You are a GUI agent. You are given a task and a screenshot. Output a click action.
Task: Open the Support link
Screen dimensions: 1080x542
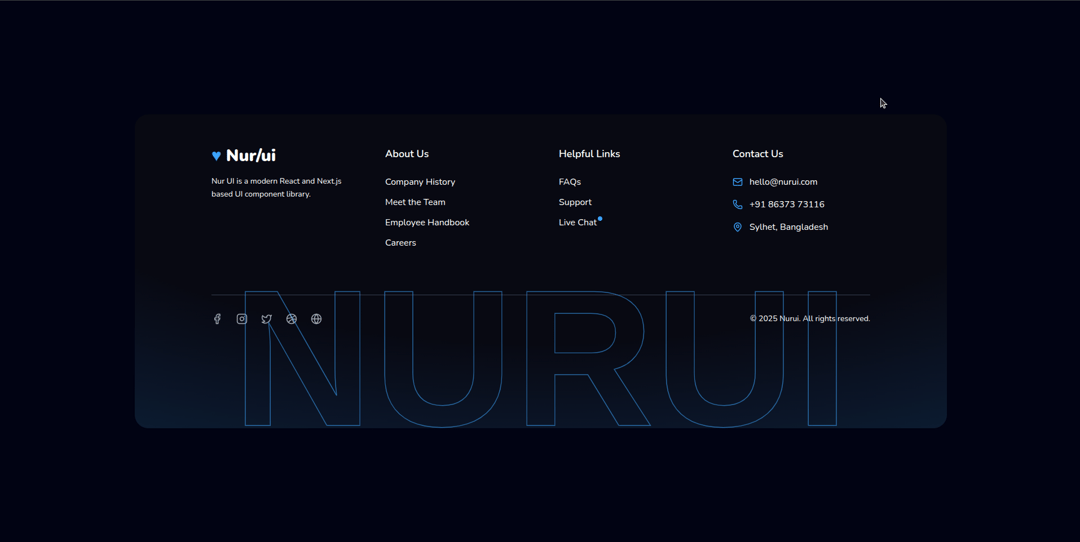point(575,202)
